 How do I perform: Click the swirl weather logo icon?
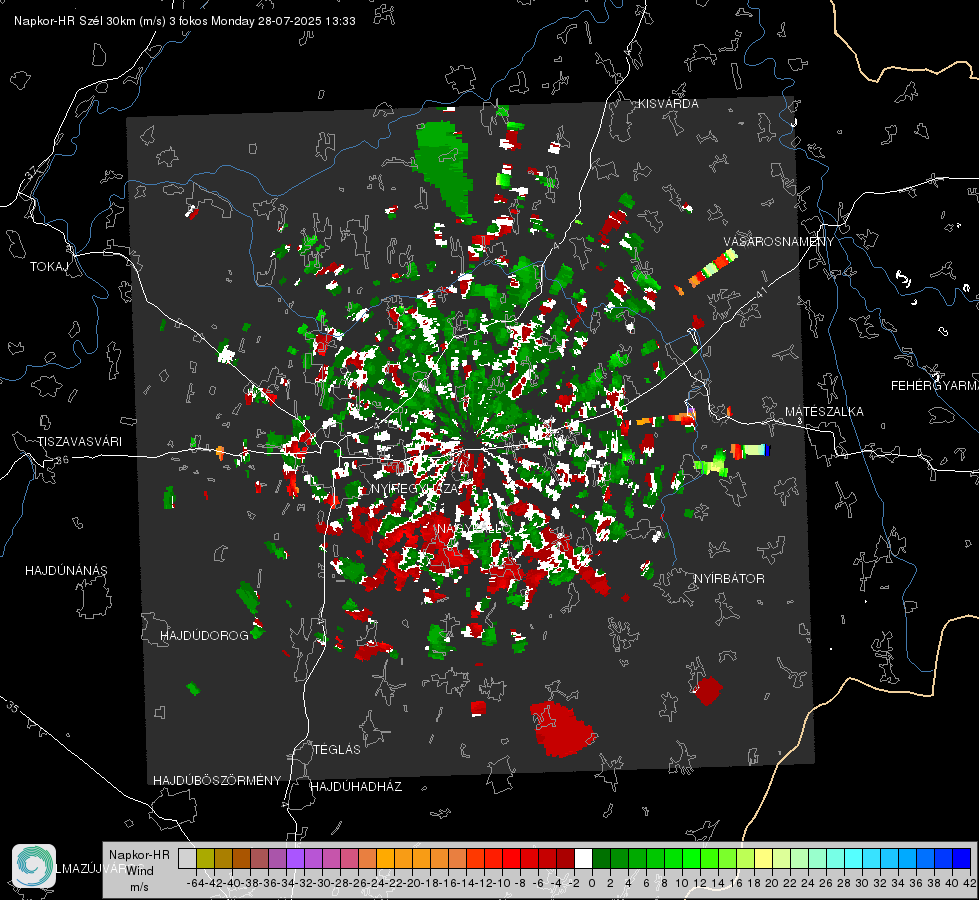(34, 866)
